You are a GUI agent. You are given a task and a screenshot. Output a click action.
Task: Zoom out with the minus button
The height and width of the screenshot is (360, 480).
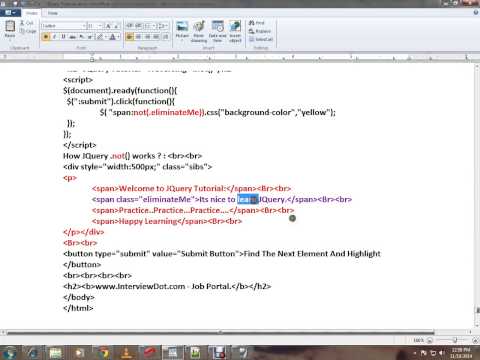430,340
